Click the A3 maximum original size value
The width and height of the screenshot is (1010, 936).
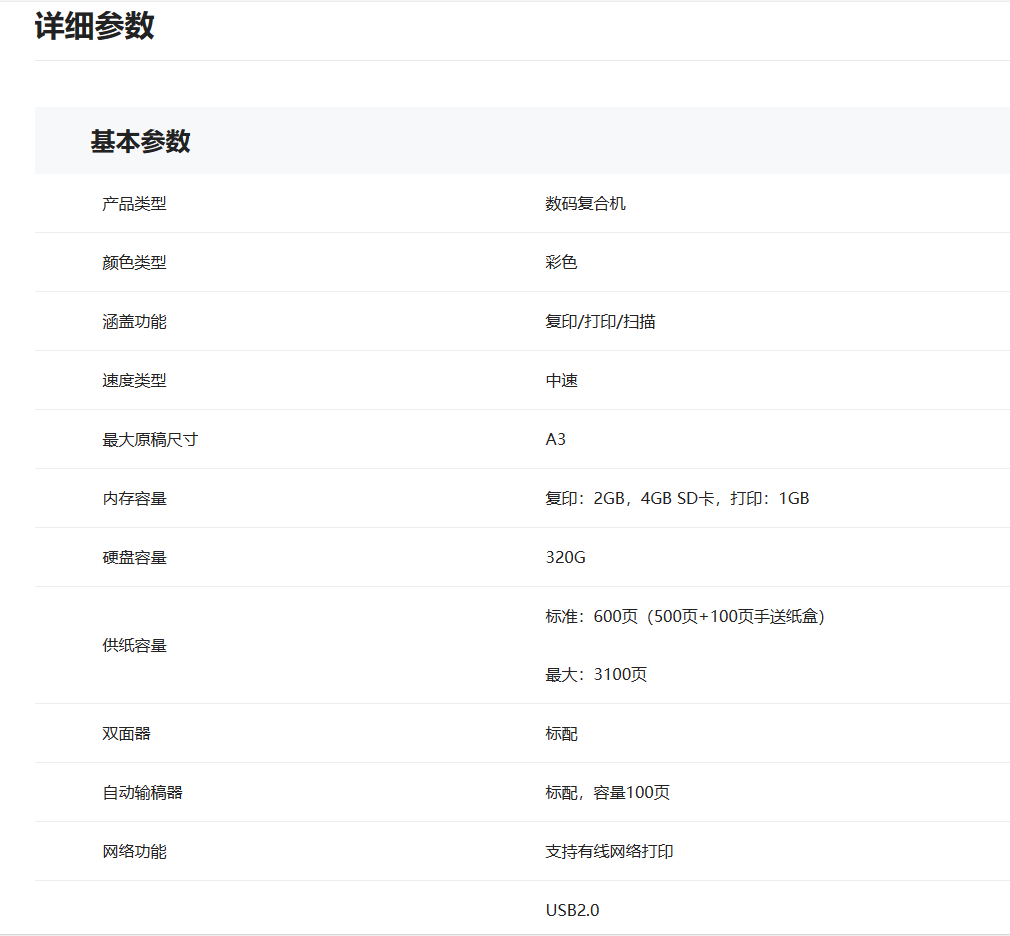(x=556, y=439)
